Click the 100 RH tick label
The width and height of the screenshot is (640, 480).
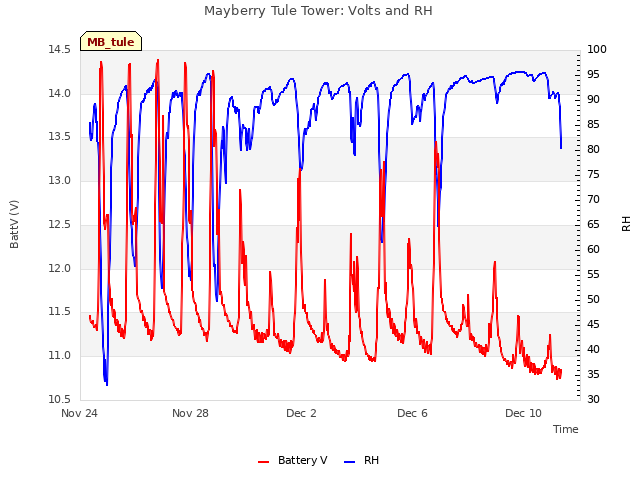597,50
